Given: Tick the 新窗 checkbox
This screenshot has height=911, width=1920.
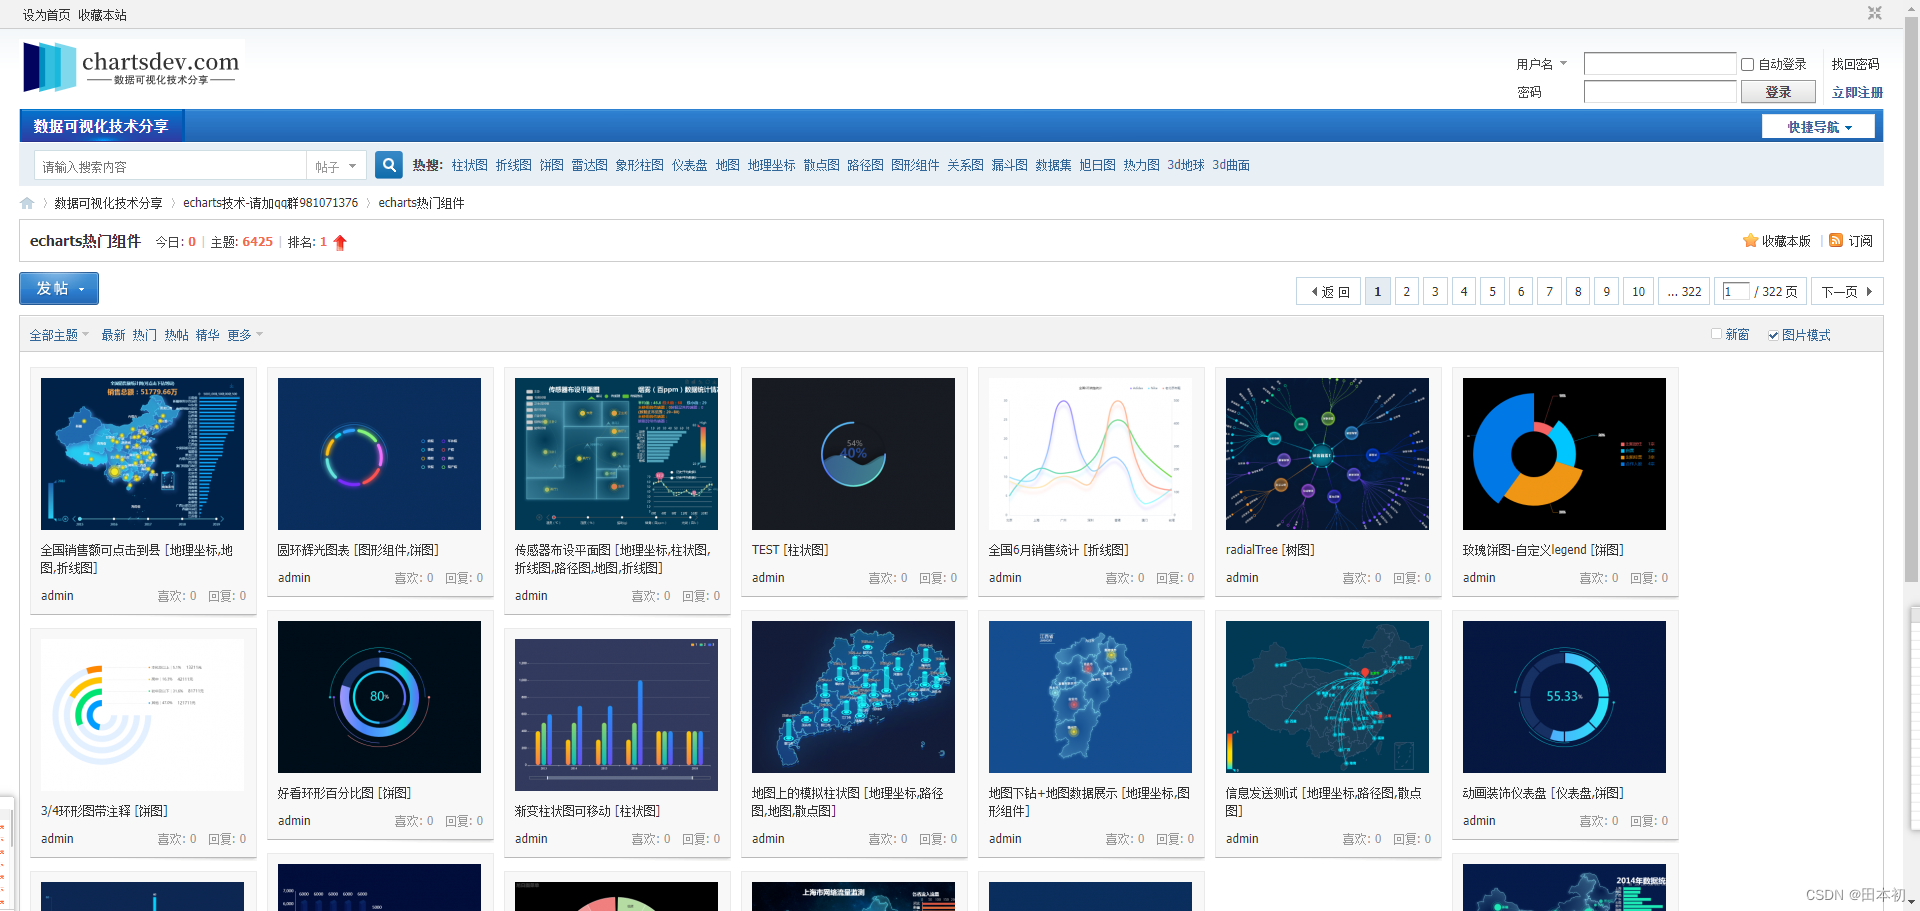Looking at the screenshot, I should click(1716, 334).
